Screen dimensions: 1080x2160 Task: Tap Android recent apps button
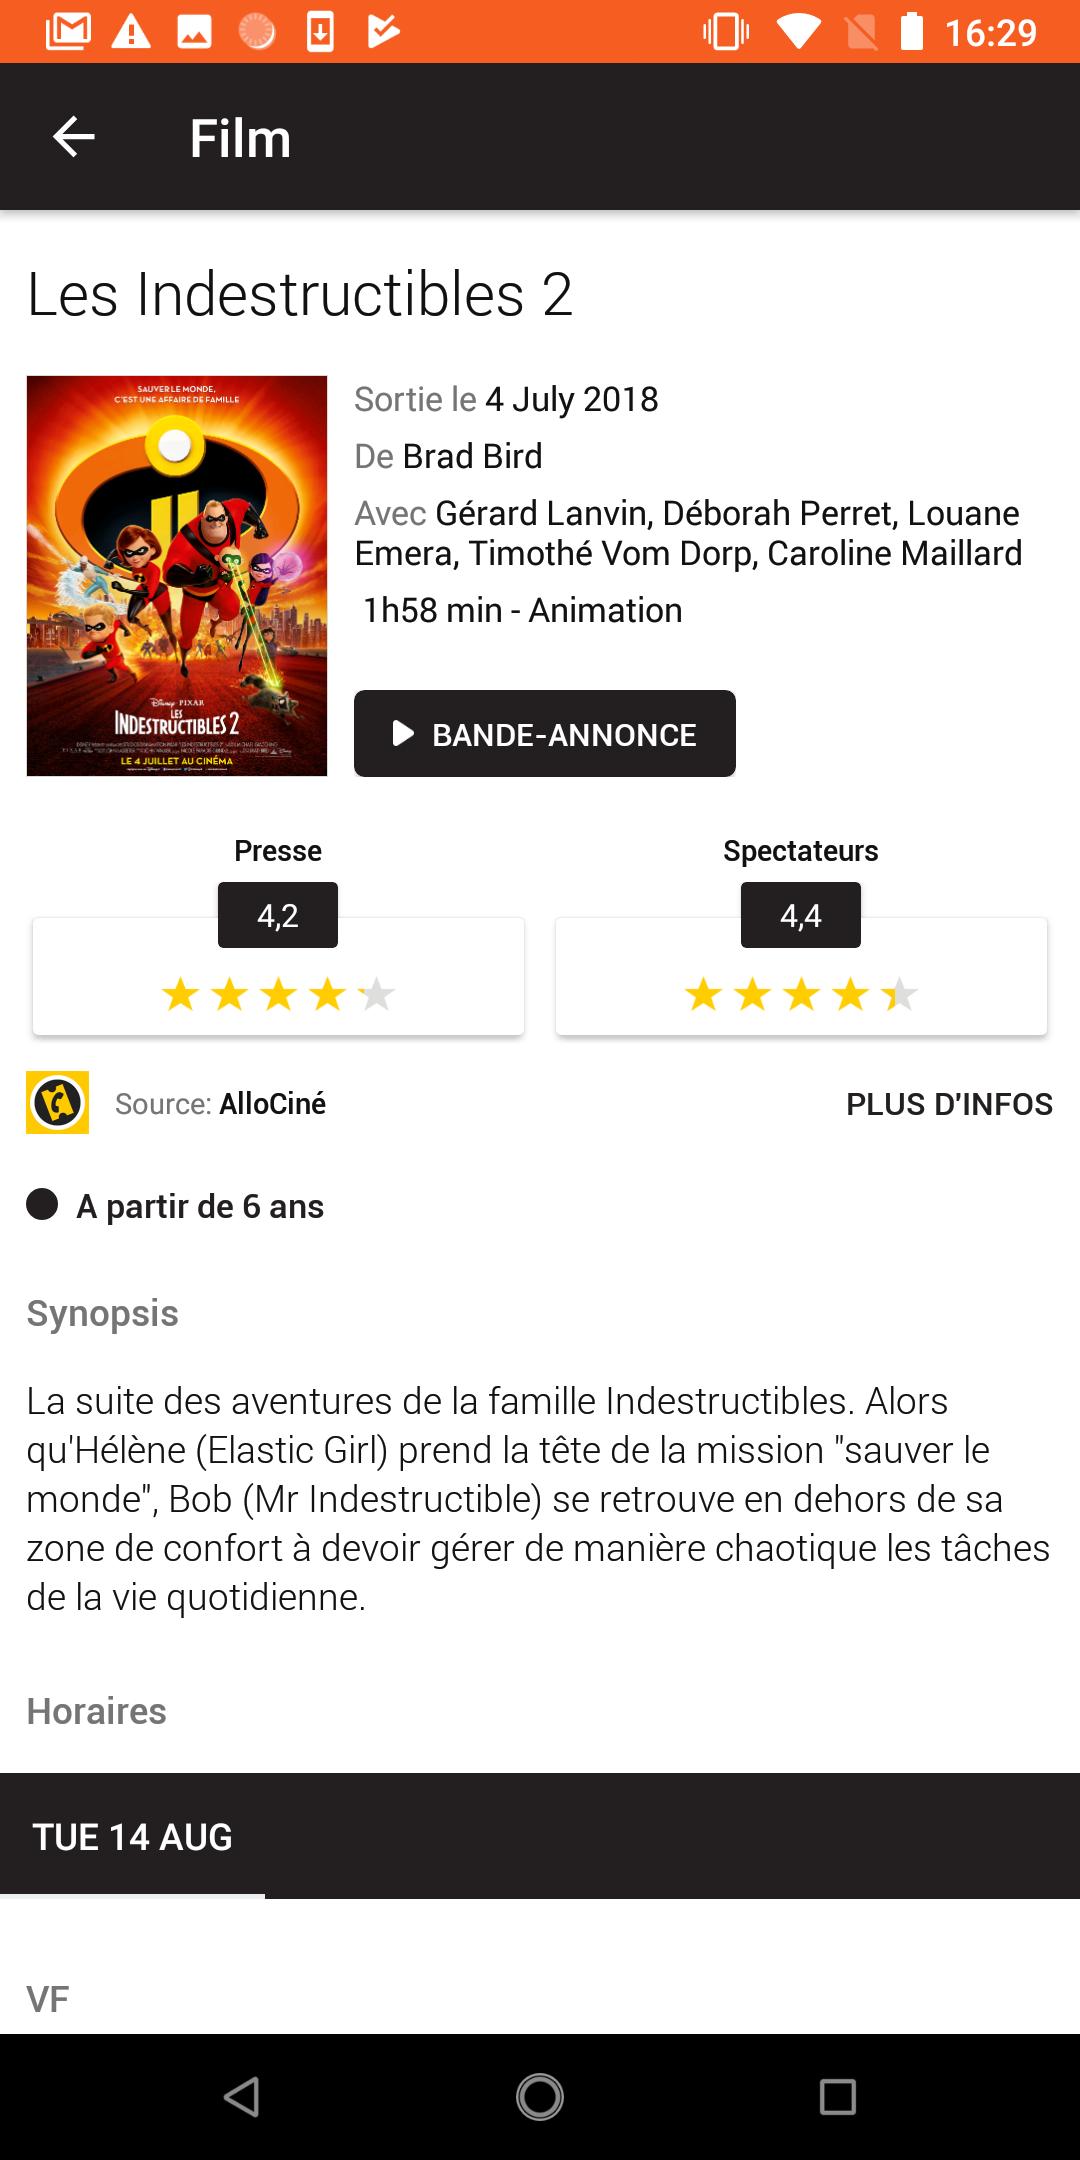coord(838,2097)
